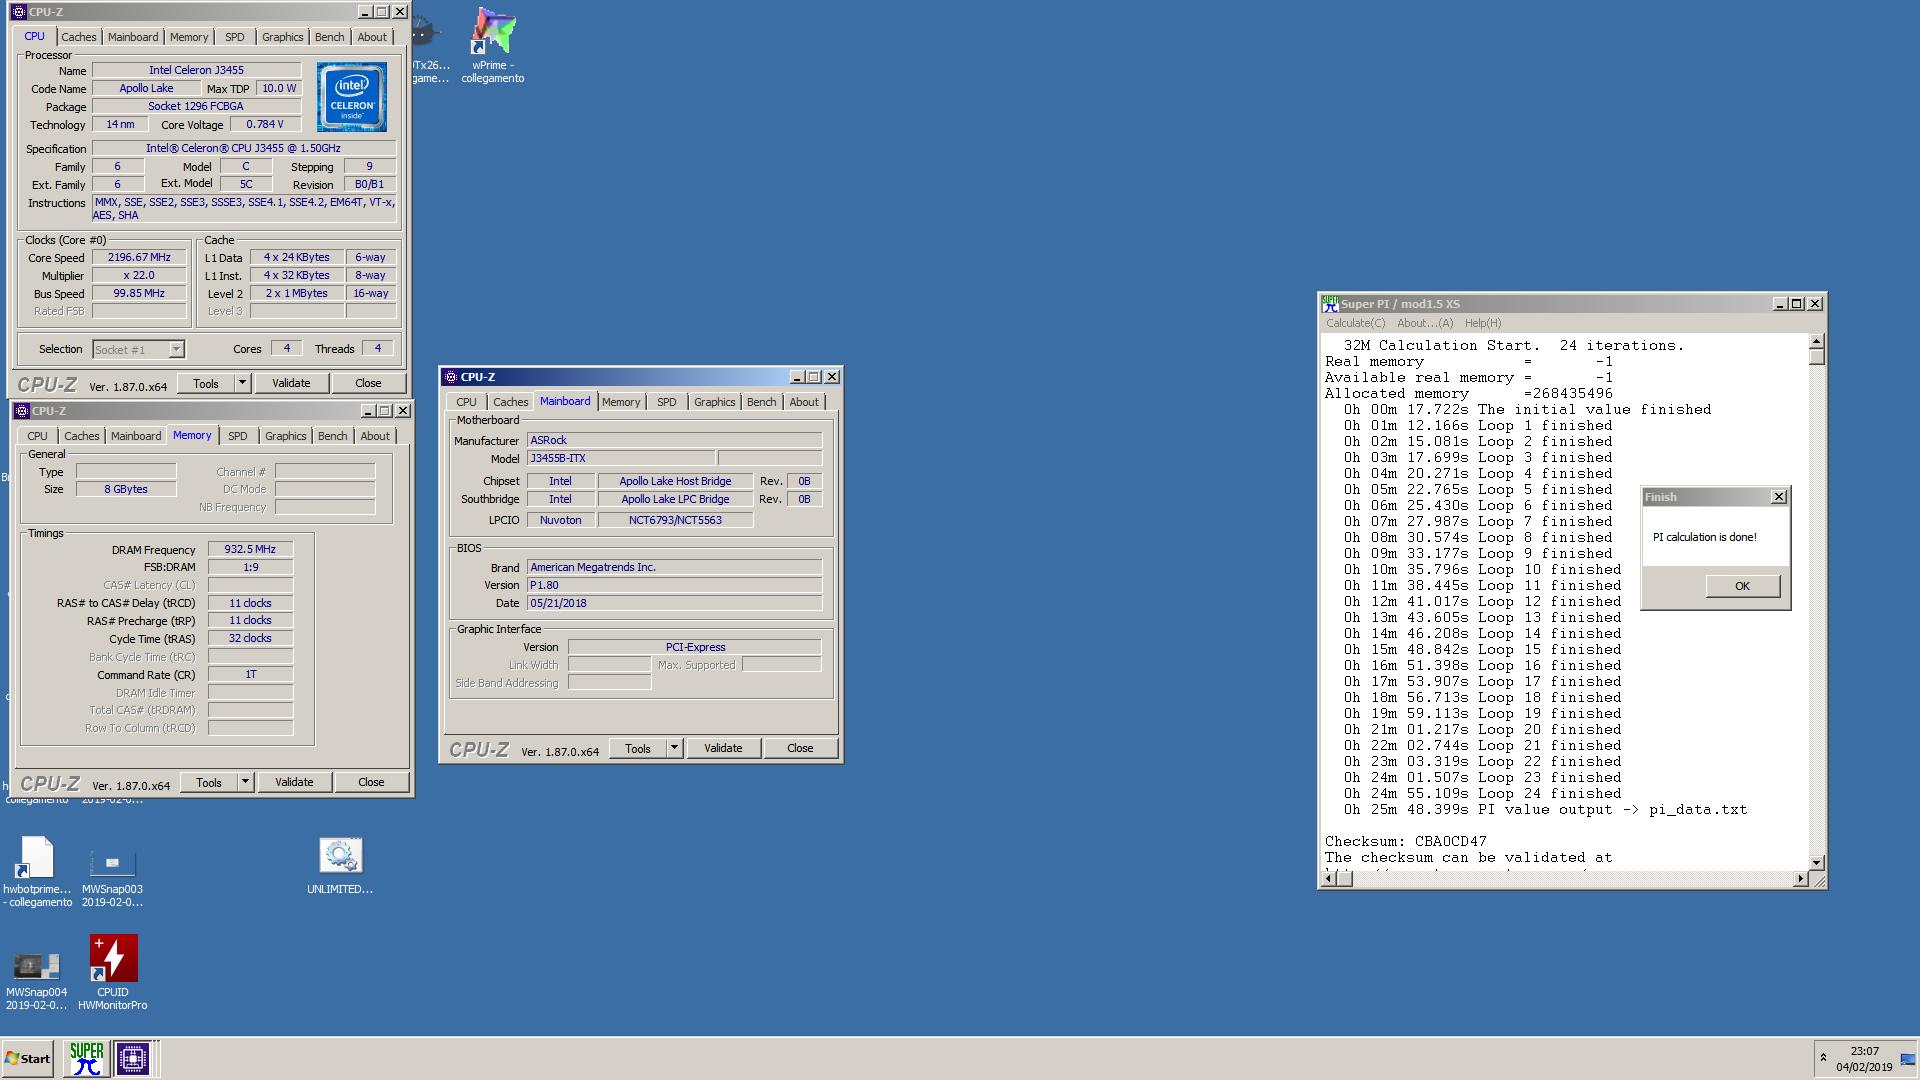1920x1080 pixels.
Task: Click Super PI horizontal scrollbar right arrow
Action: [x=1800, y=879]
